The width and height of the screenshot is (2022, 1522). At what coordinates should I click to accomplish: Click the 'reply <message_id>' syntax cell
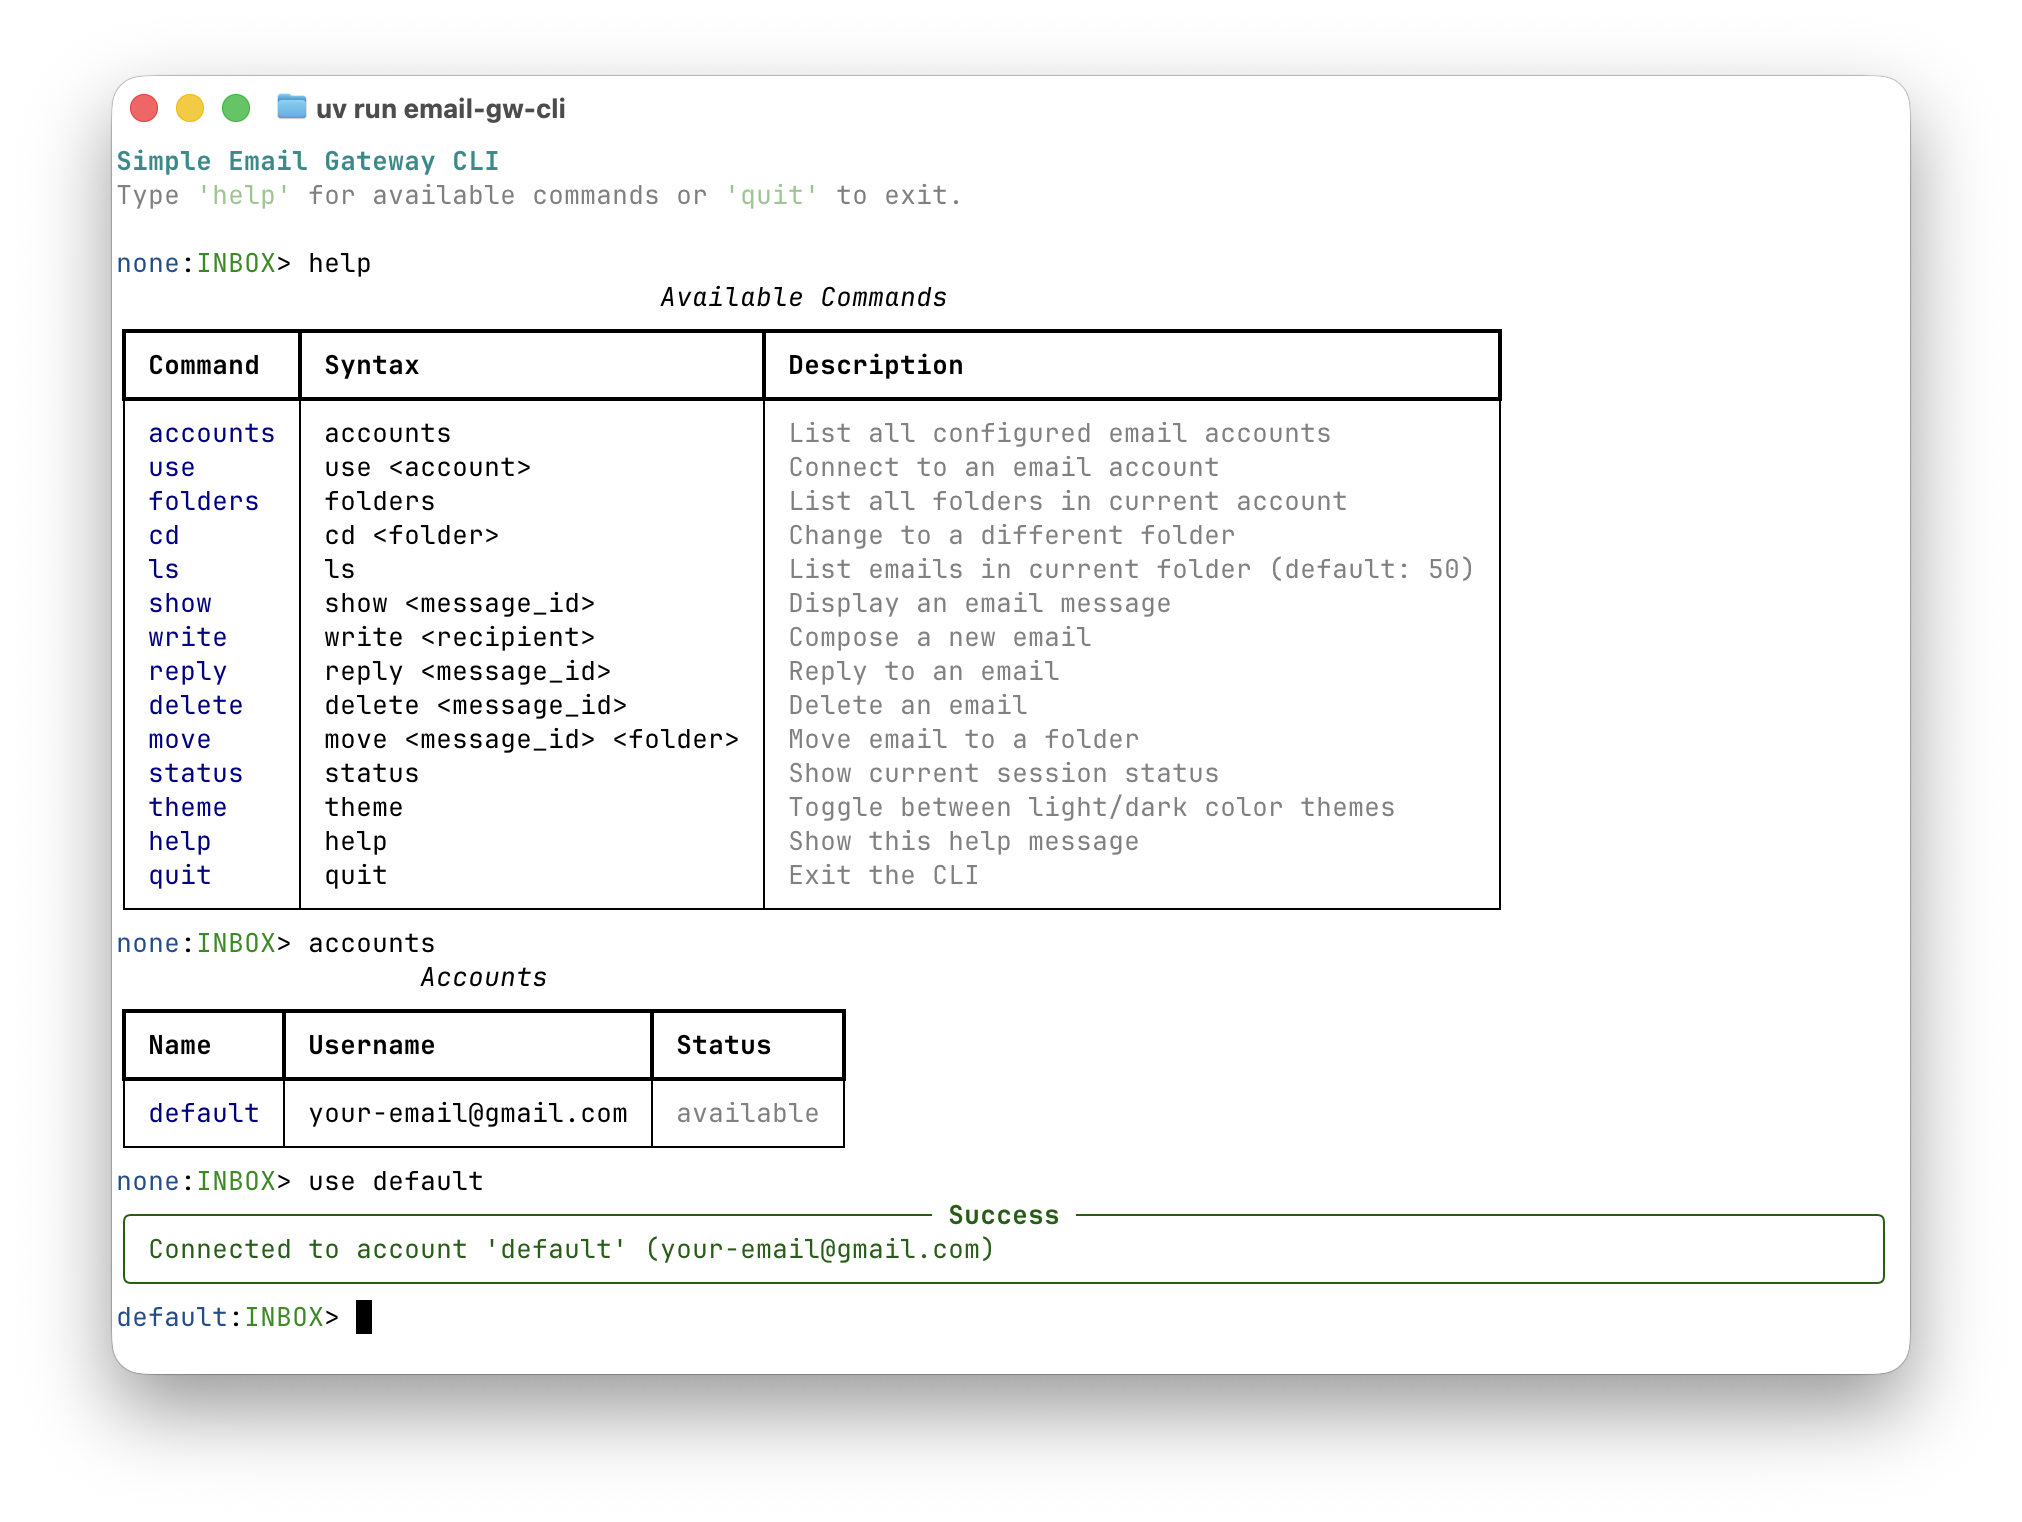coord(468,671)
